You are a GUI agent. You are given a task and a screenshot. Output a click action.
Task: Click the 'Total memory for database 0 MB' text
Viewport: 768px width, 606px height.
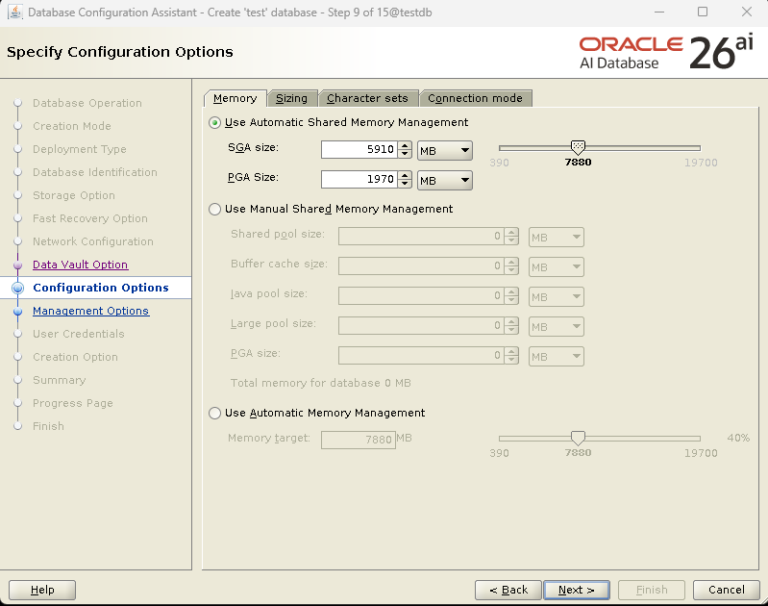click(321, 383)
